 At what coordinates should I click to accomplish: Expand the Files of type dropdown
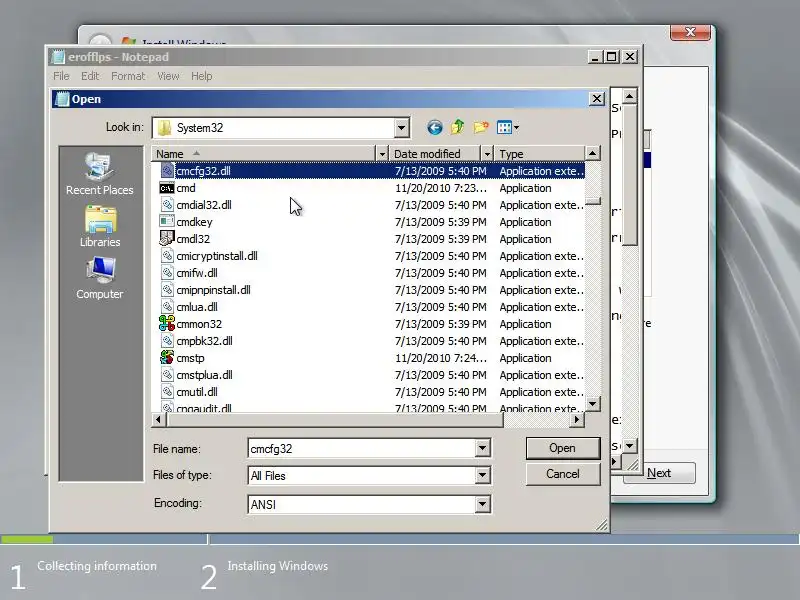pos(482,476)
